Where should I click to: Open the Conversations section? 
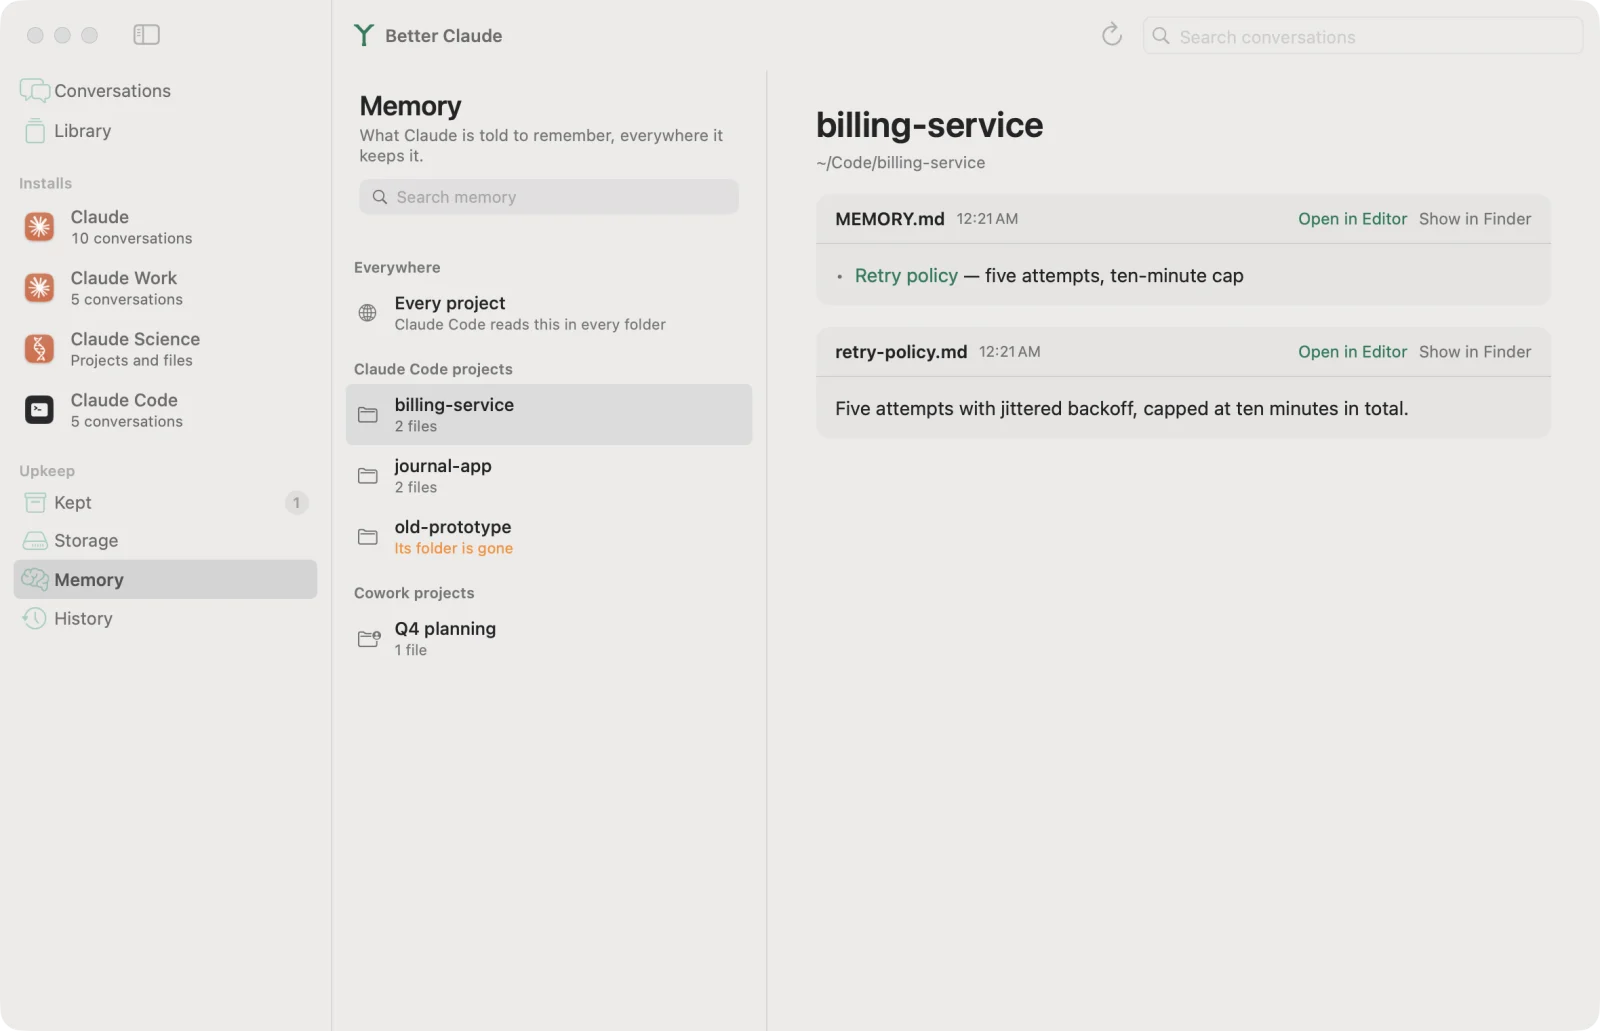[165, 91]
